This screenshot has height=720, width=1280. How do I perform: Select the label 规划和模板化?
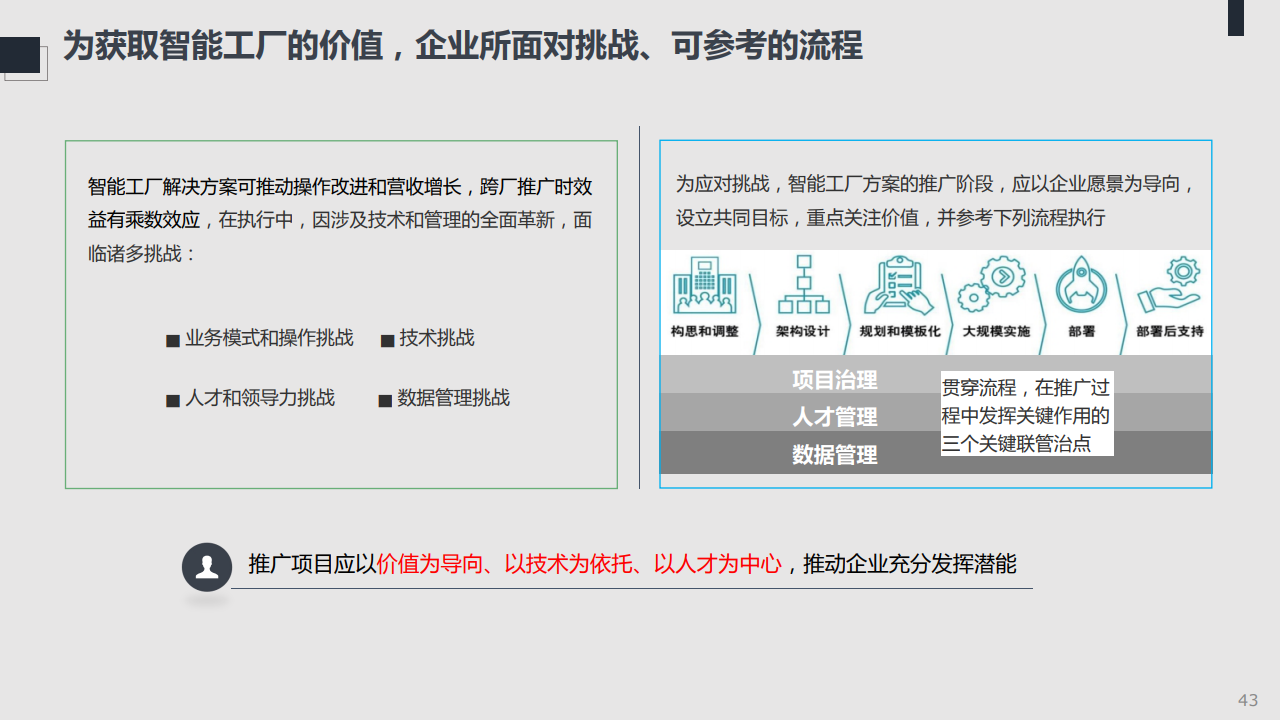point(900,331)
